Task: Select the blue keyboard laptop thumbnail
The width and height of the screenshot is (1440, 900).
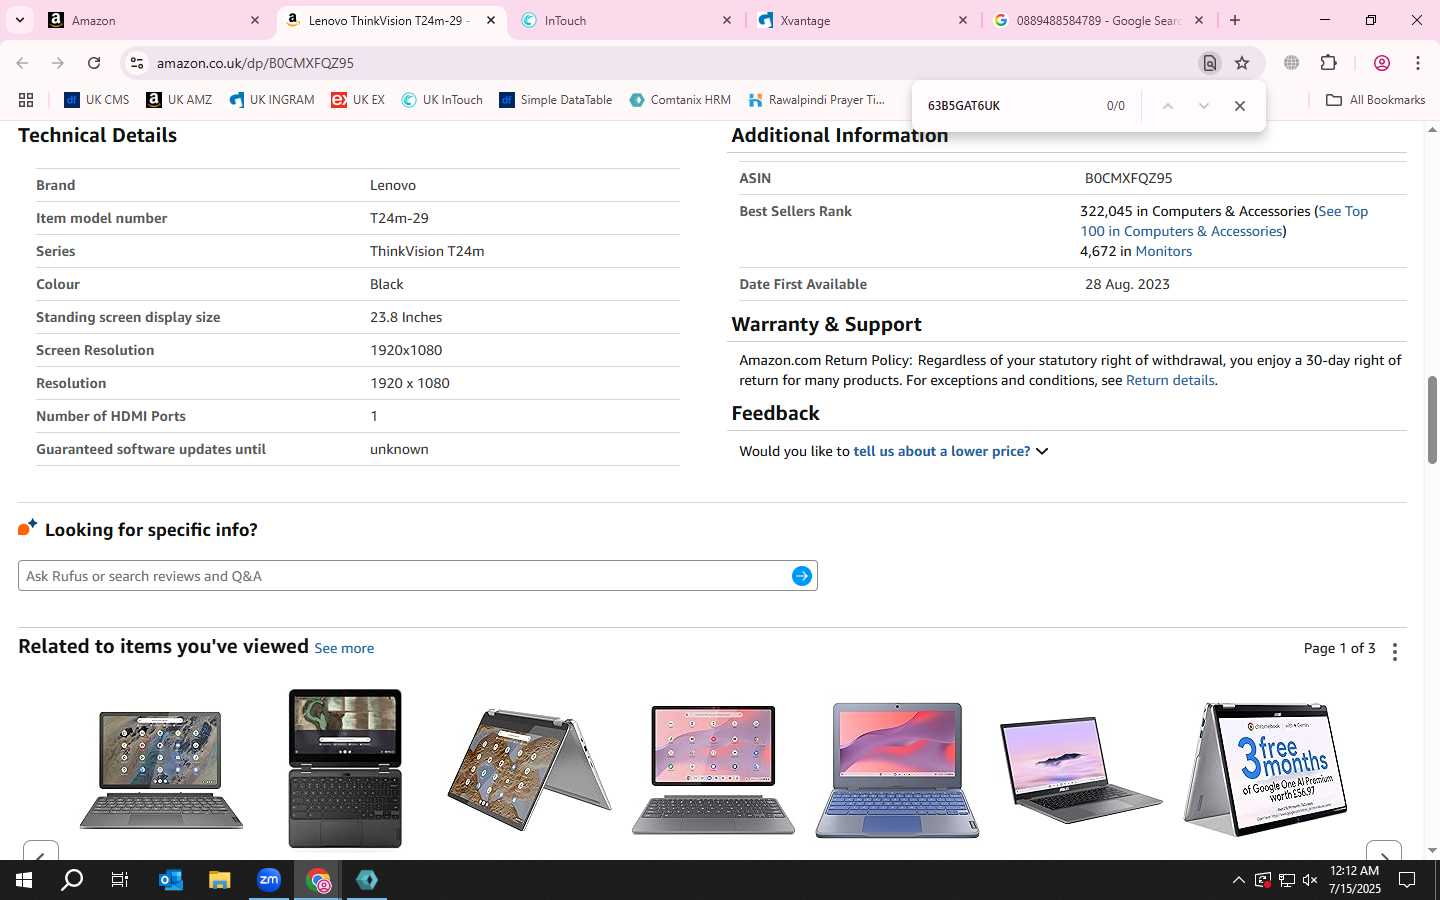Action: (x=897, y=770)
